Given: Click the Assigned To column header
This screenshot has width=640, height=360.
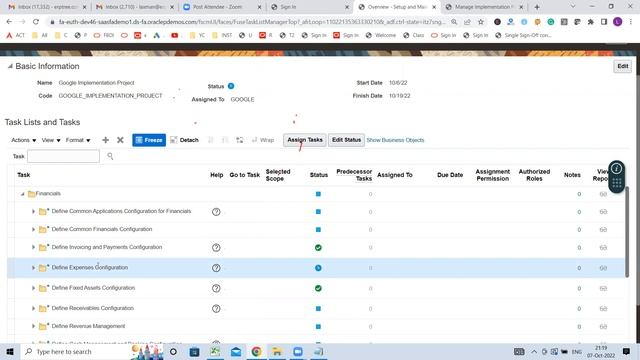Looking at the screenshot, I should pyautogui.click(x=395, y=175).
